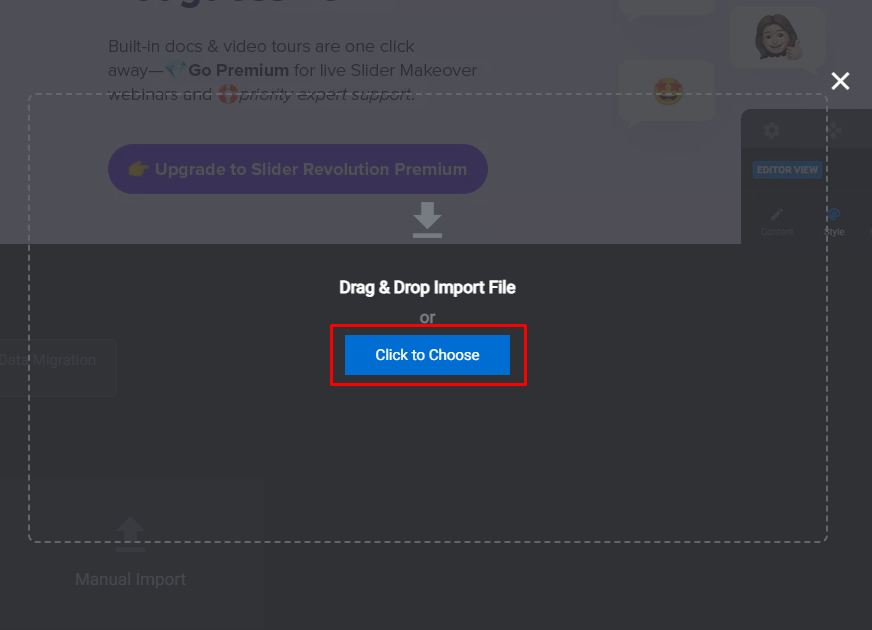Click the star-eyes emoji chat bubble

(667, 91)
